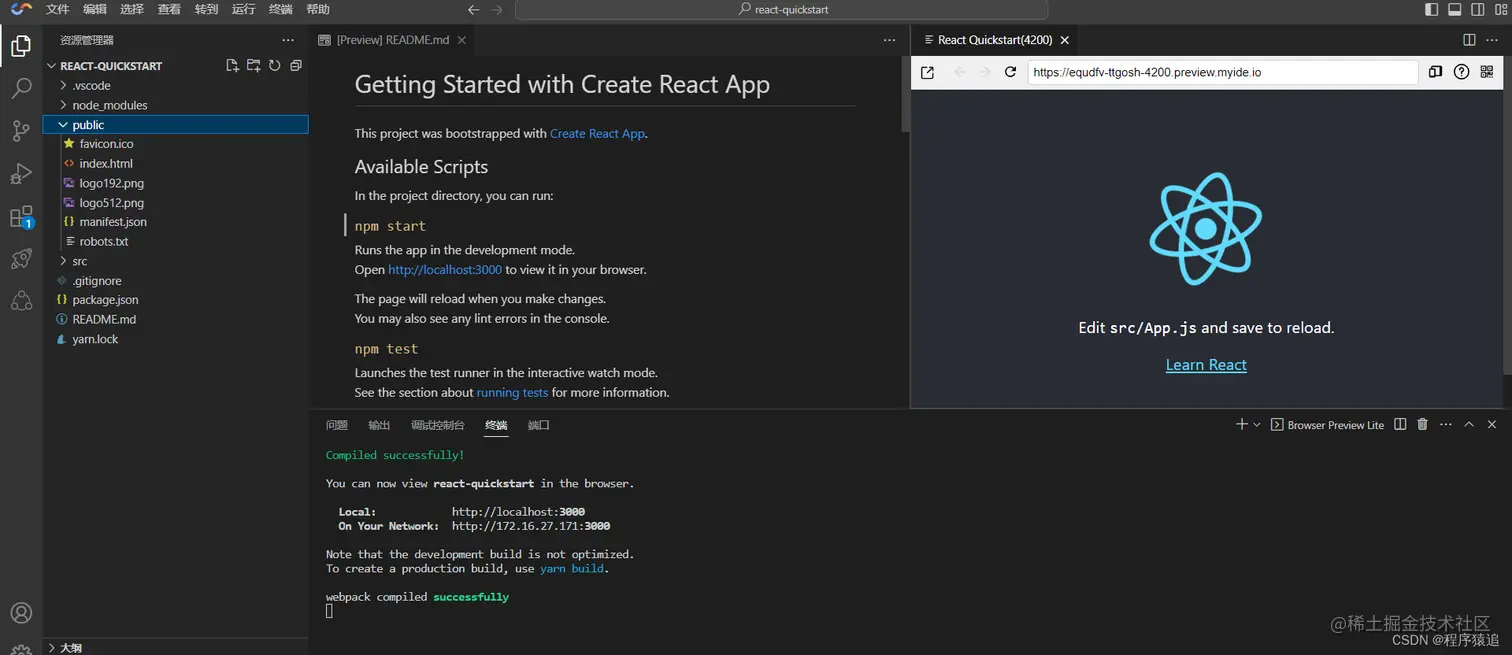Follow the Create React App link
The width and height of the screenshot is (1512, 655).
597,133
